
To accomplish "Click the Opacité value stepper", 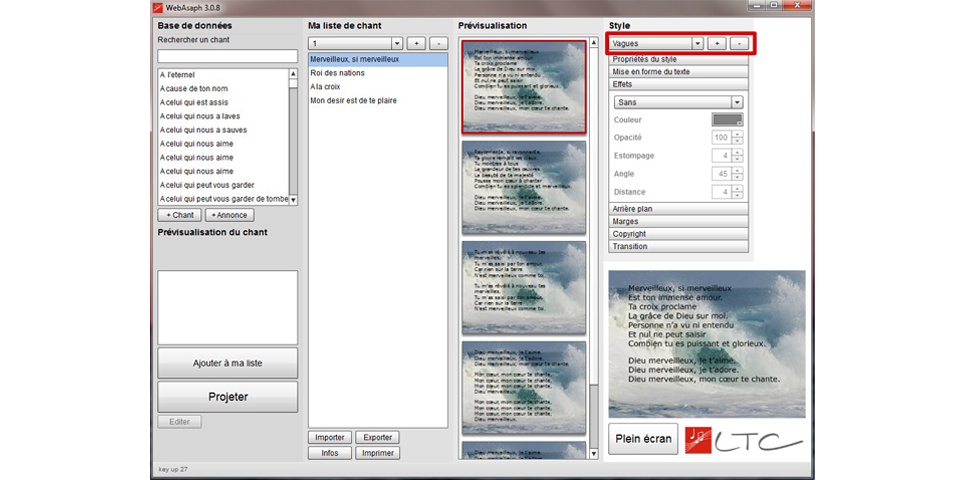I will 737,138.
